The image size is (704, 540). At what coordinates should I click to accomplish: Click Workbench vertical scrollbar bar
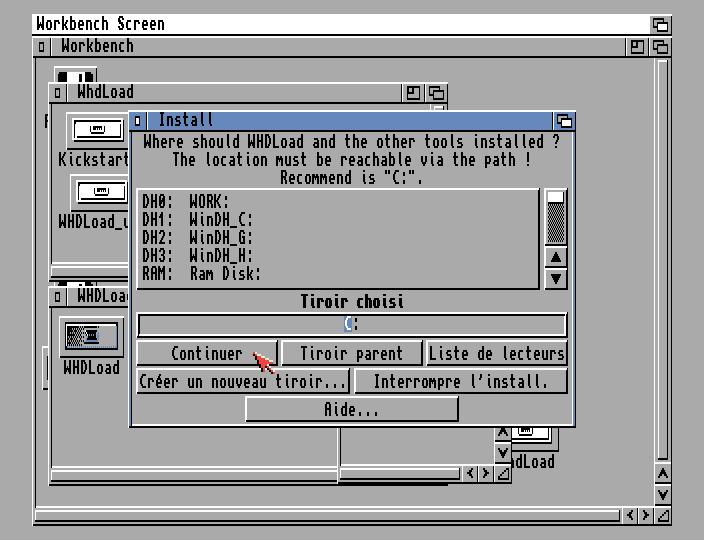point(663,260)
